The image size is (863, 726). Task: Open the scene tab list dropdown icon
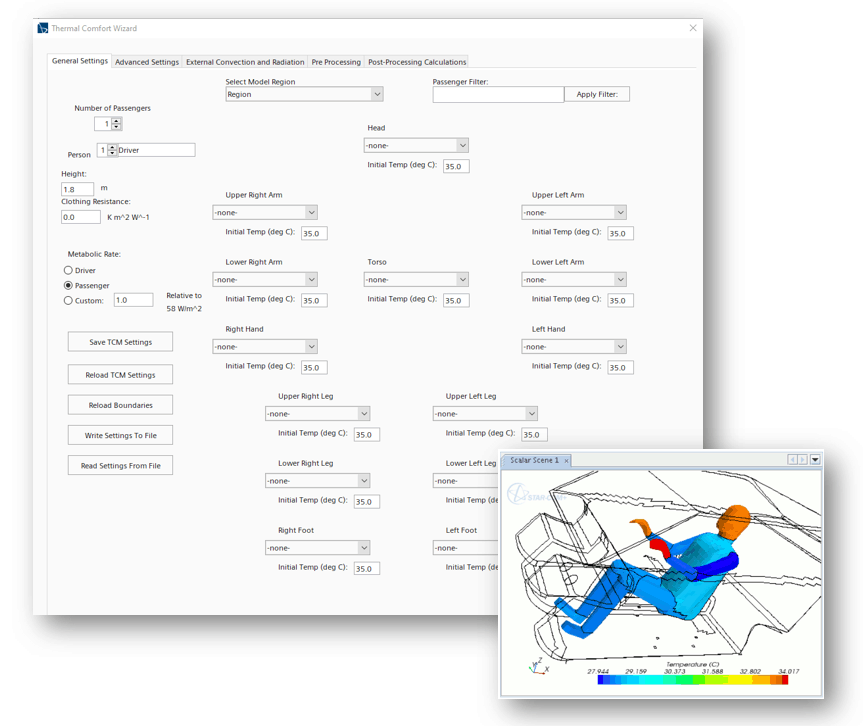click(815, 460)
